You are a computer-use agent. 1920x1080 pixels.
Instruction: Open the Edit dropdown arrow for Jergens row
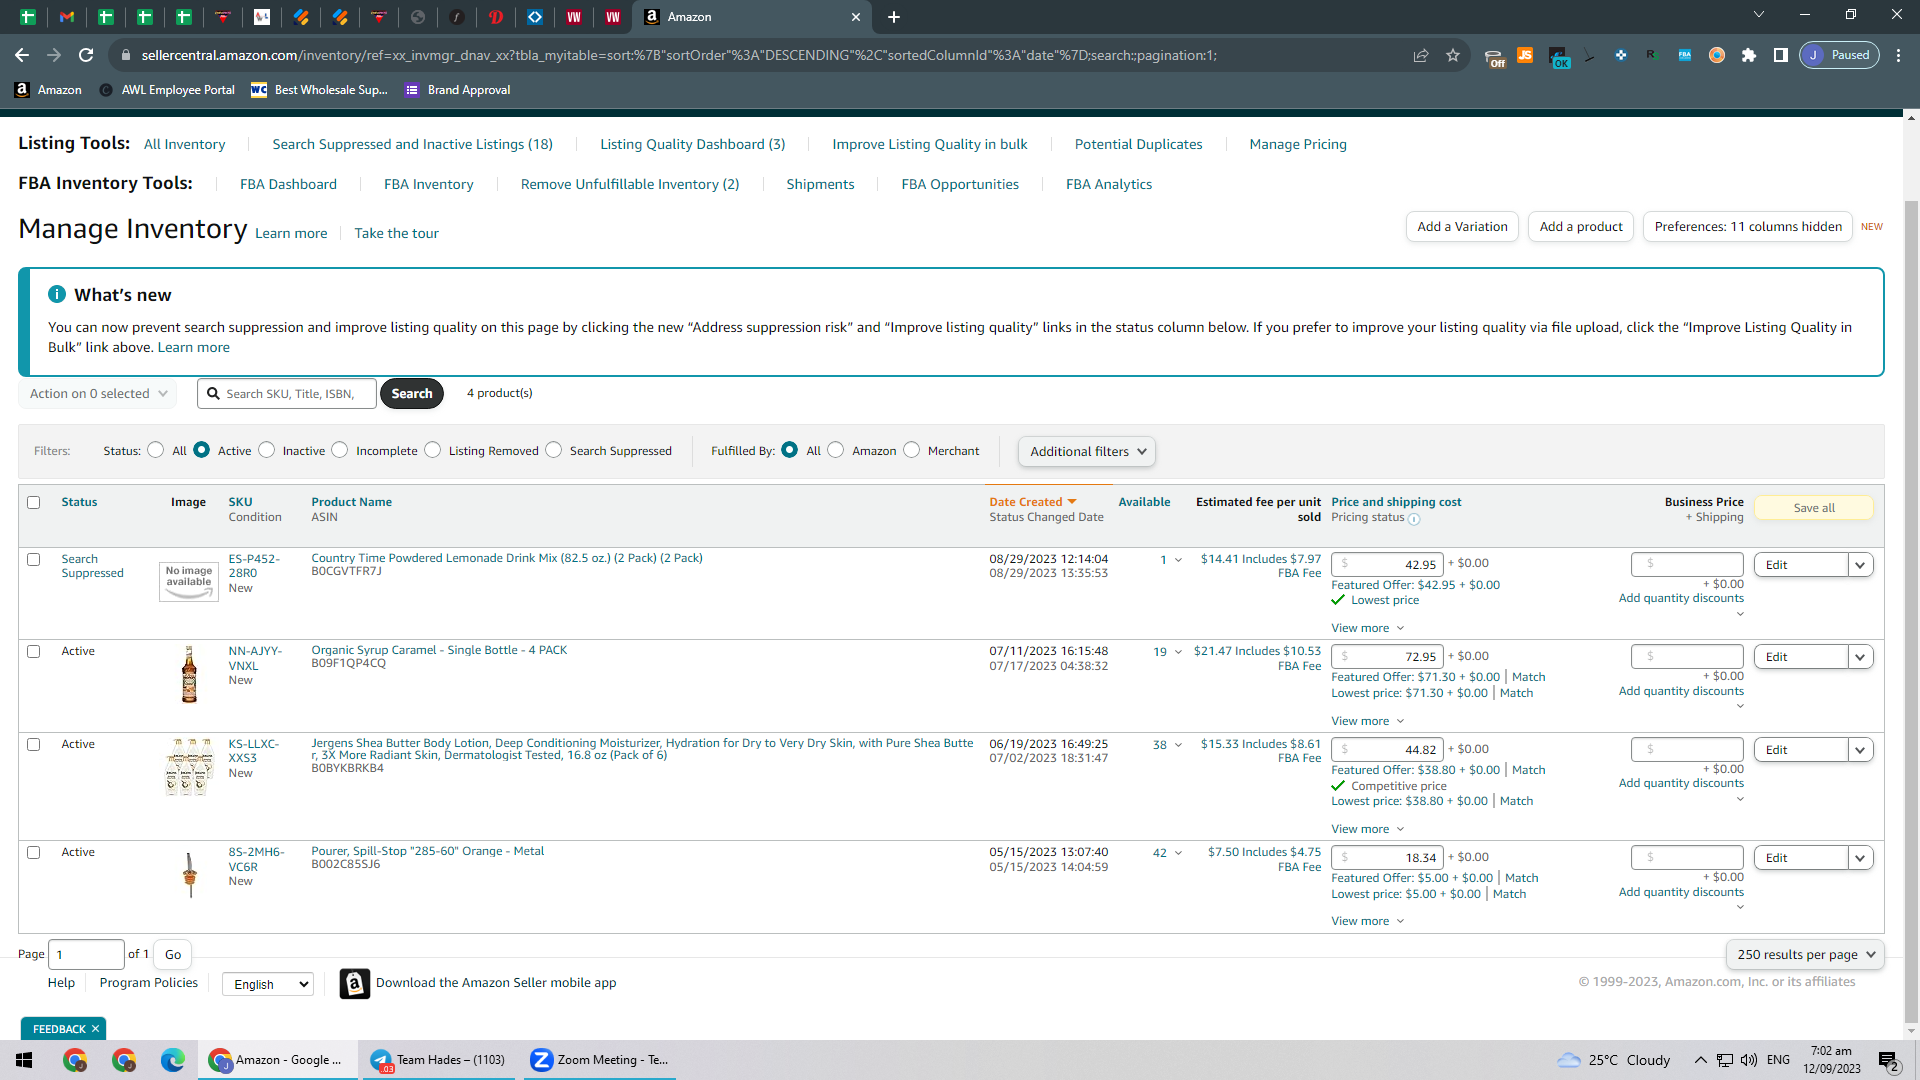click(x=1860, y=750)
